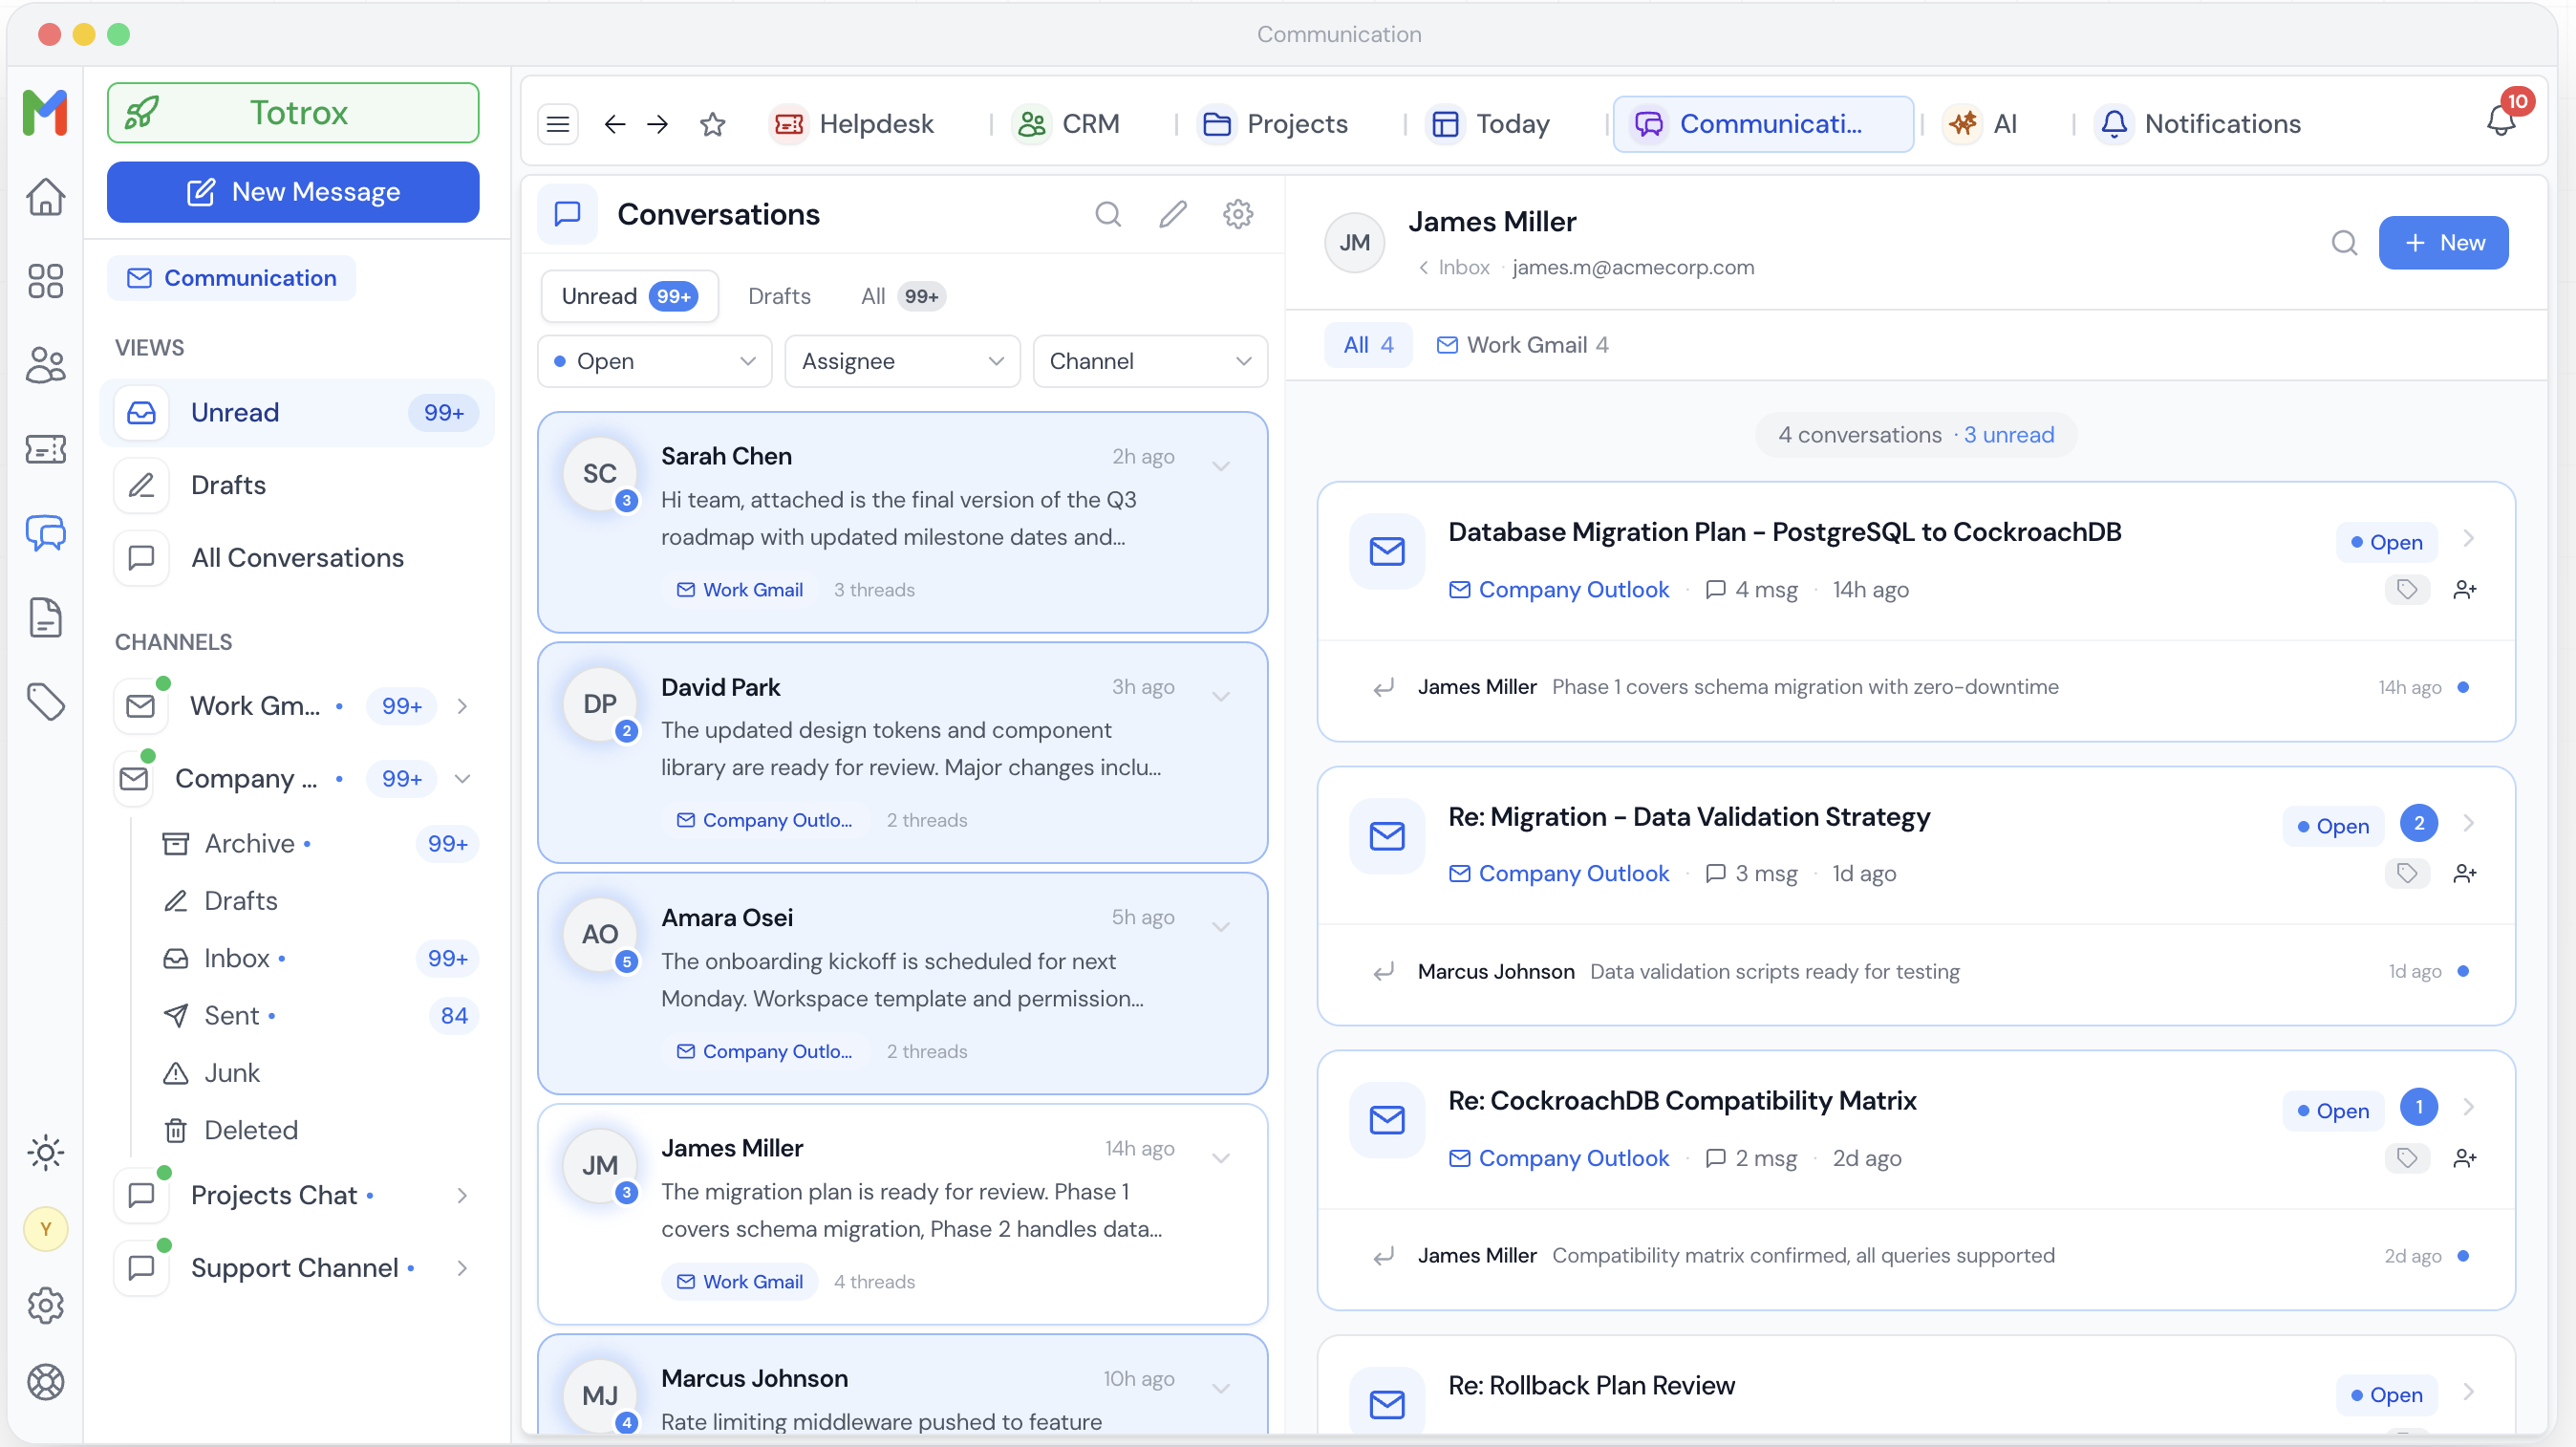Screen dimensions: 2576x1447
Task: Collapse the Company channel chevron
Action: point(462,779)
